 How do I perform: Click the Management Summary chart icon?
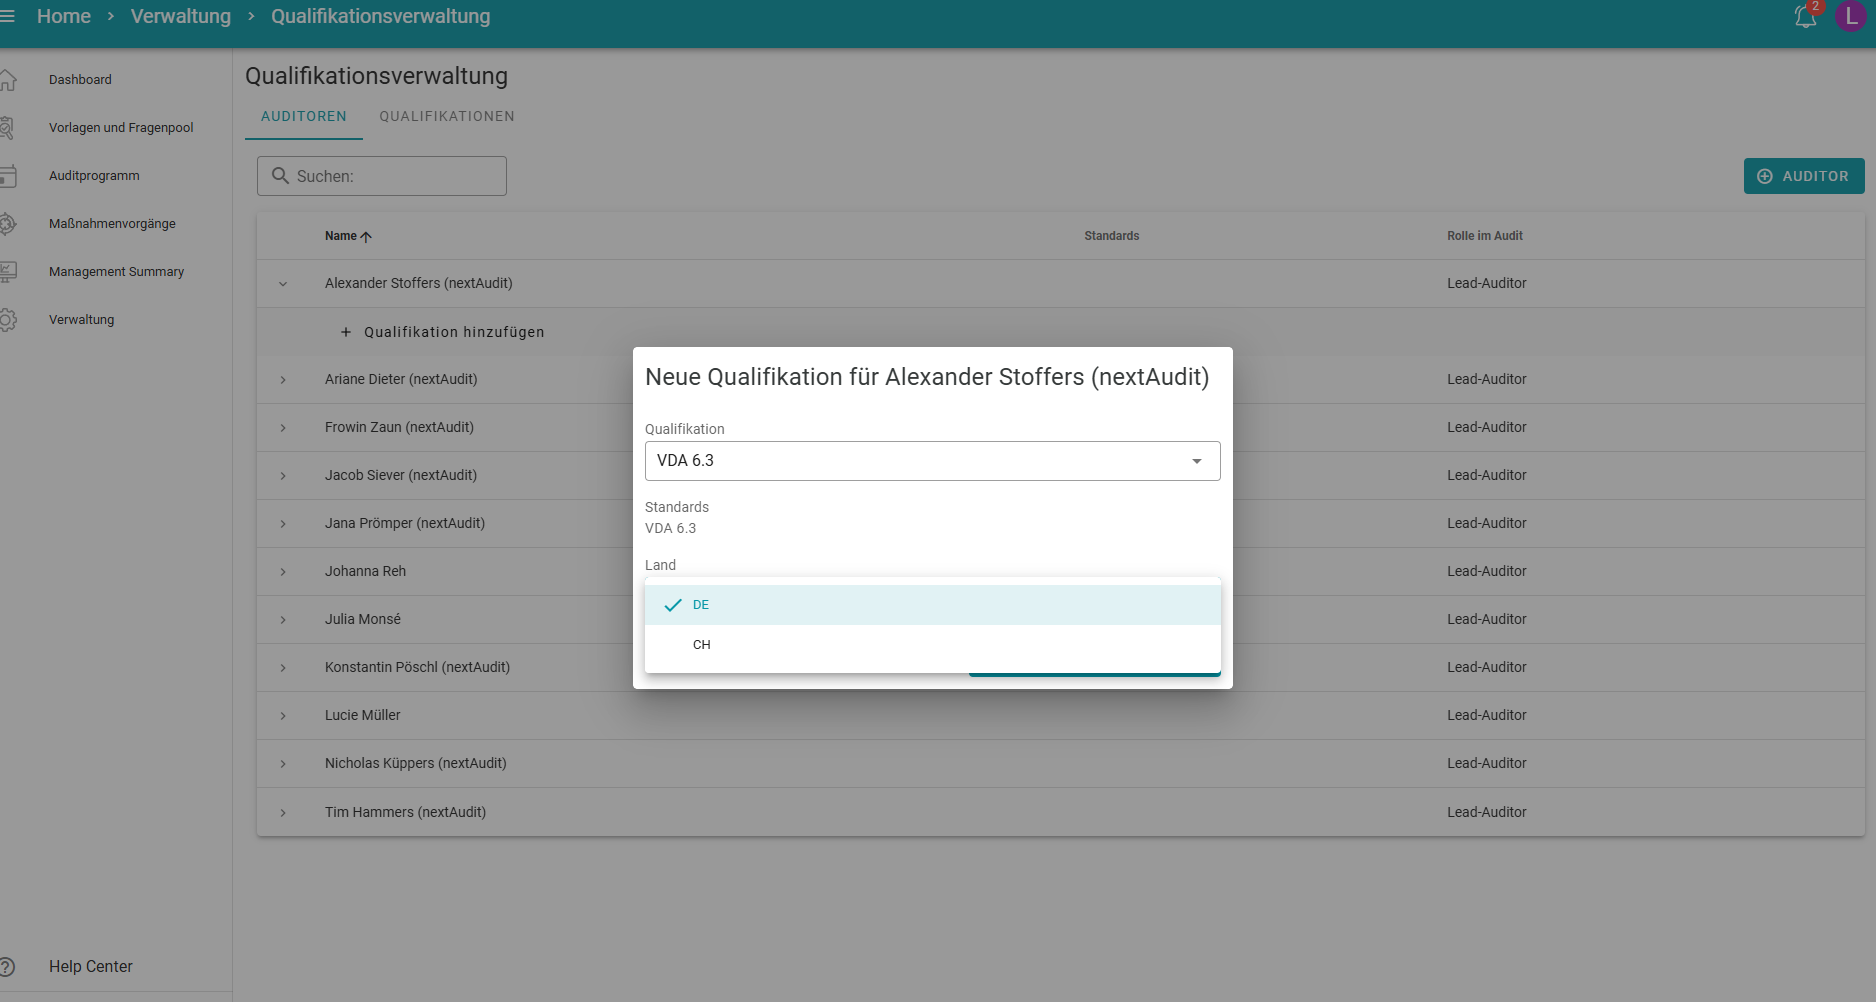(x=8, y=272)
